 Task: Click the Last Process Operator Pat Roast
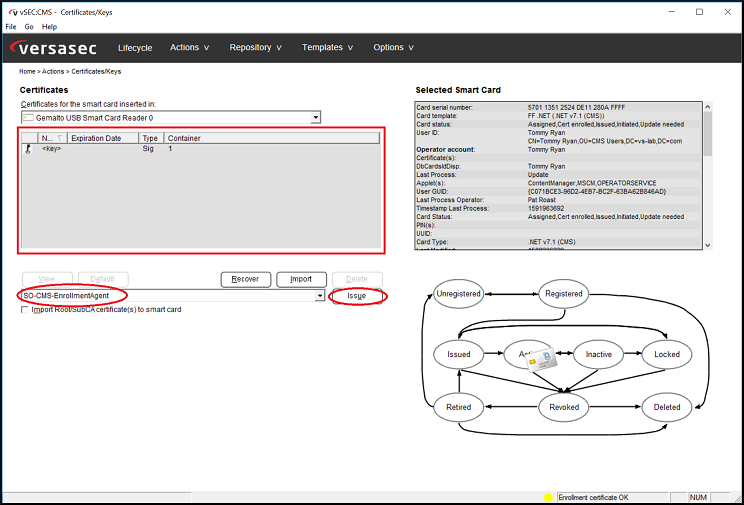coord(541,200)
